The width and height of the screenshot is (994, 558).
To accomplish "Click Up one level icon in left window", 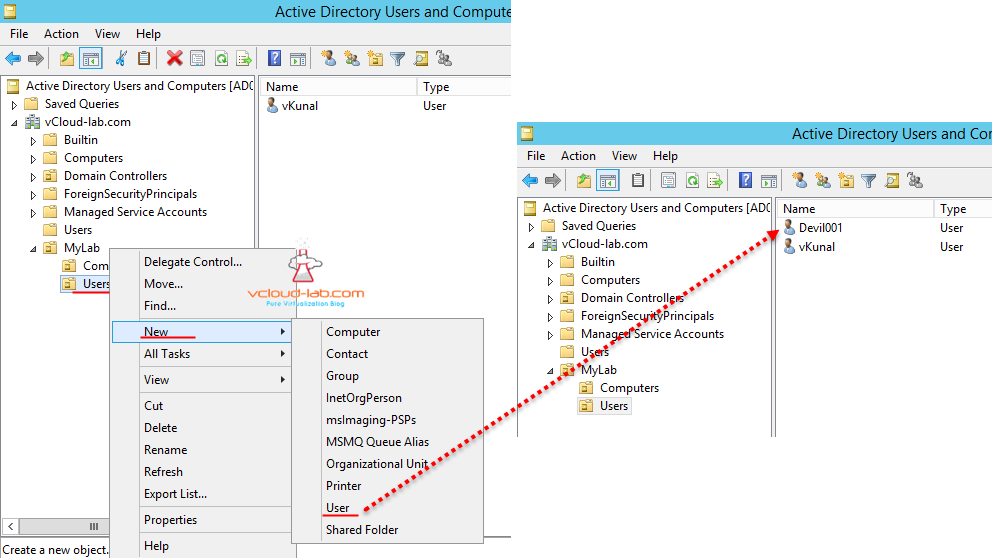I will click(67, 59).
